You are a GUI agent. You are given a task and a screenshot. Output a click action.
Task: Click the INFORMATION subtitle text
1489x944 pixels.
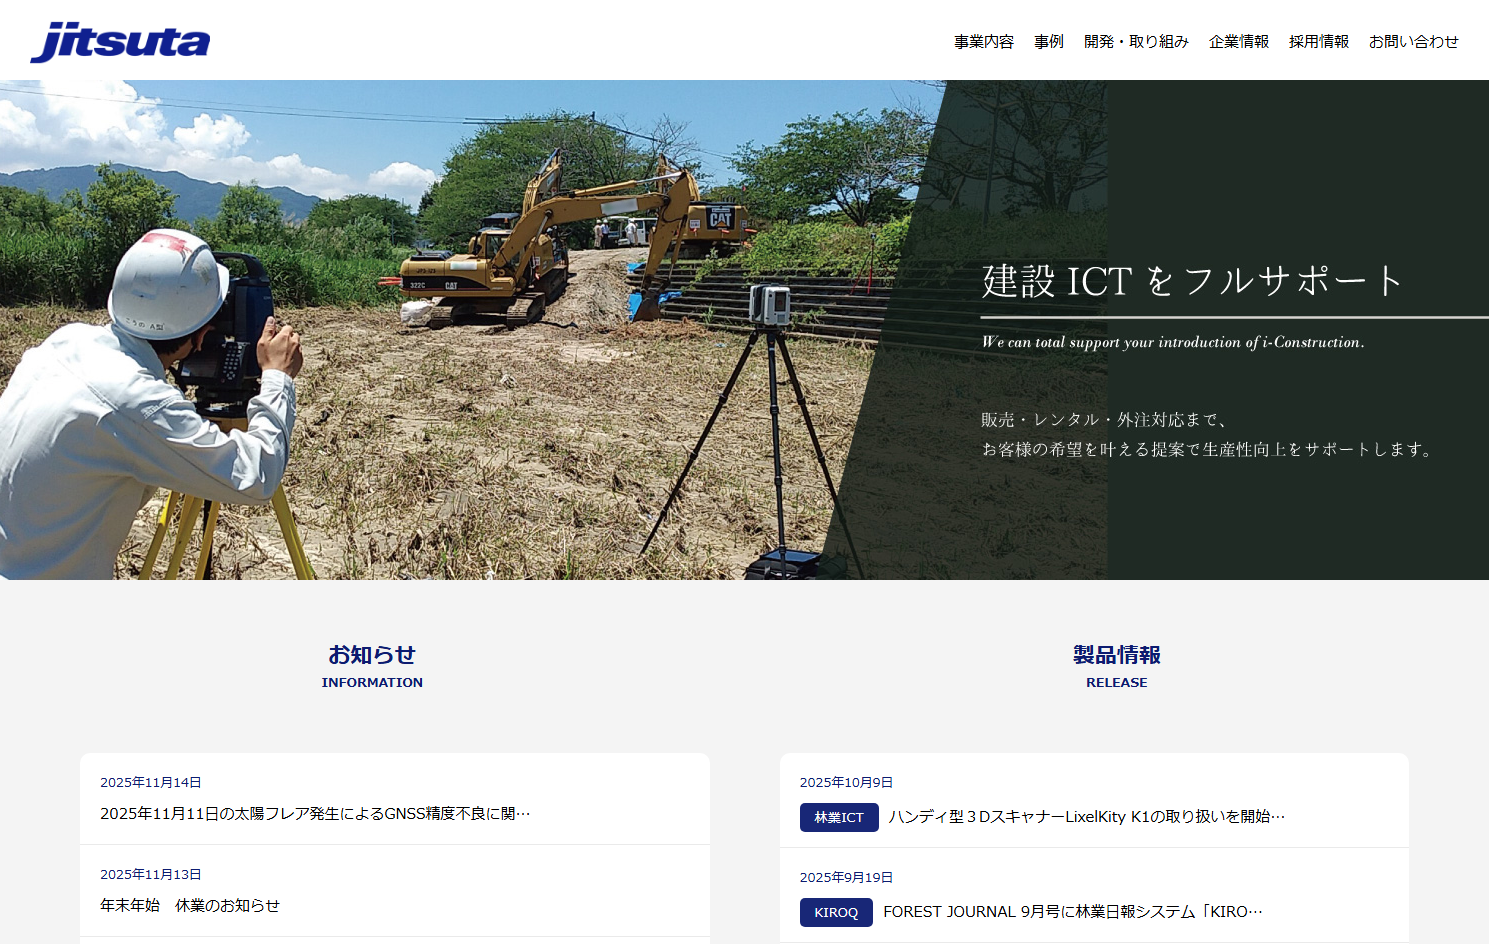(x=372, y=682)
